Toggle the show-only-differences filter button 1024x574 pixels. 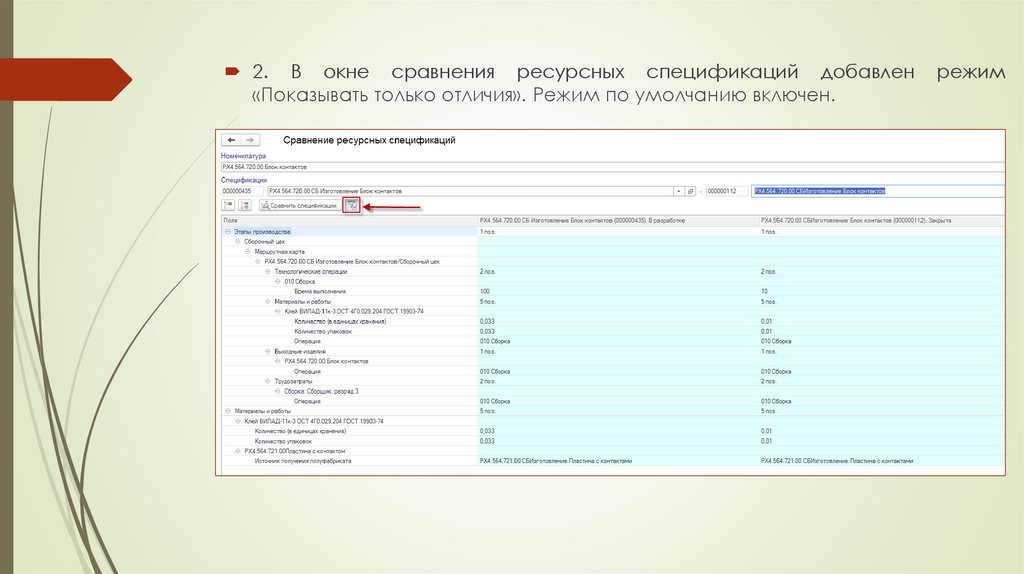pyautogui.click(x=351, y=205)
